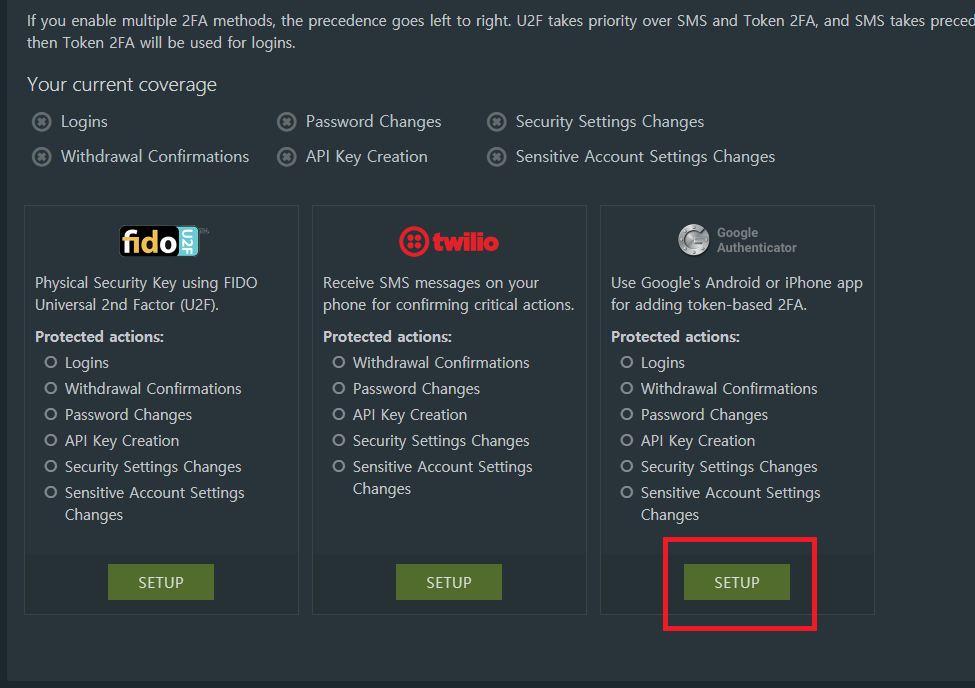Click 'Logins' text in fido card
975x688 pixels.
87,363
